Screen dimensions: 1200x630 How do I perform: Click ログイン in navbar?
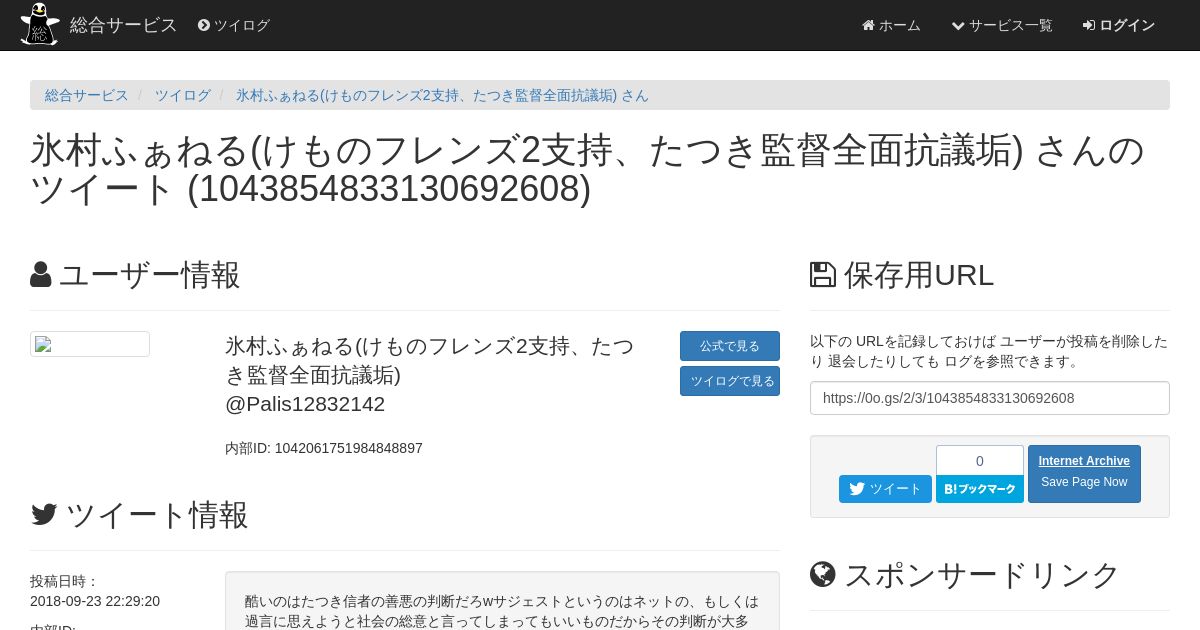pyautogui.click(x=1119, y=25)
